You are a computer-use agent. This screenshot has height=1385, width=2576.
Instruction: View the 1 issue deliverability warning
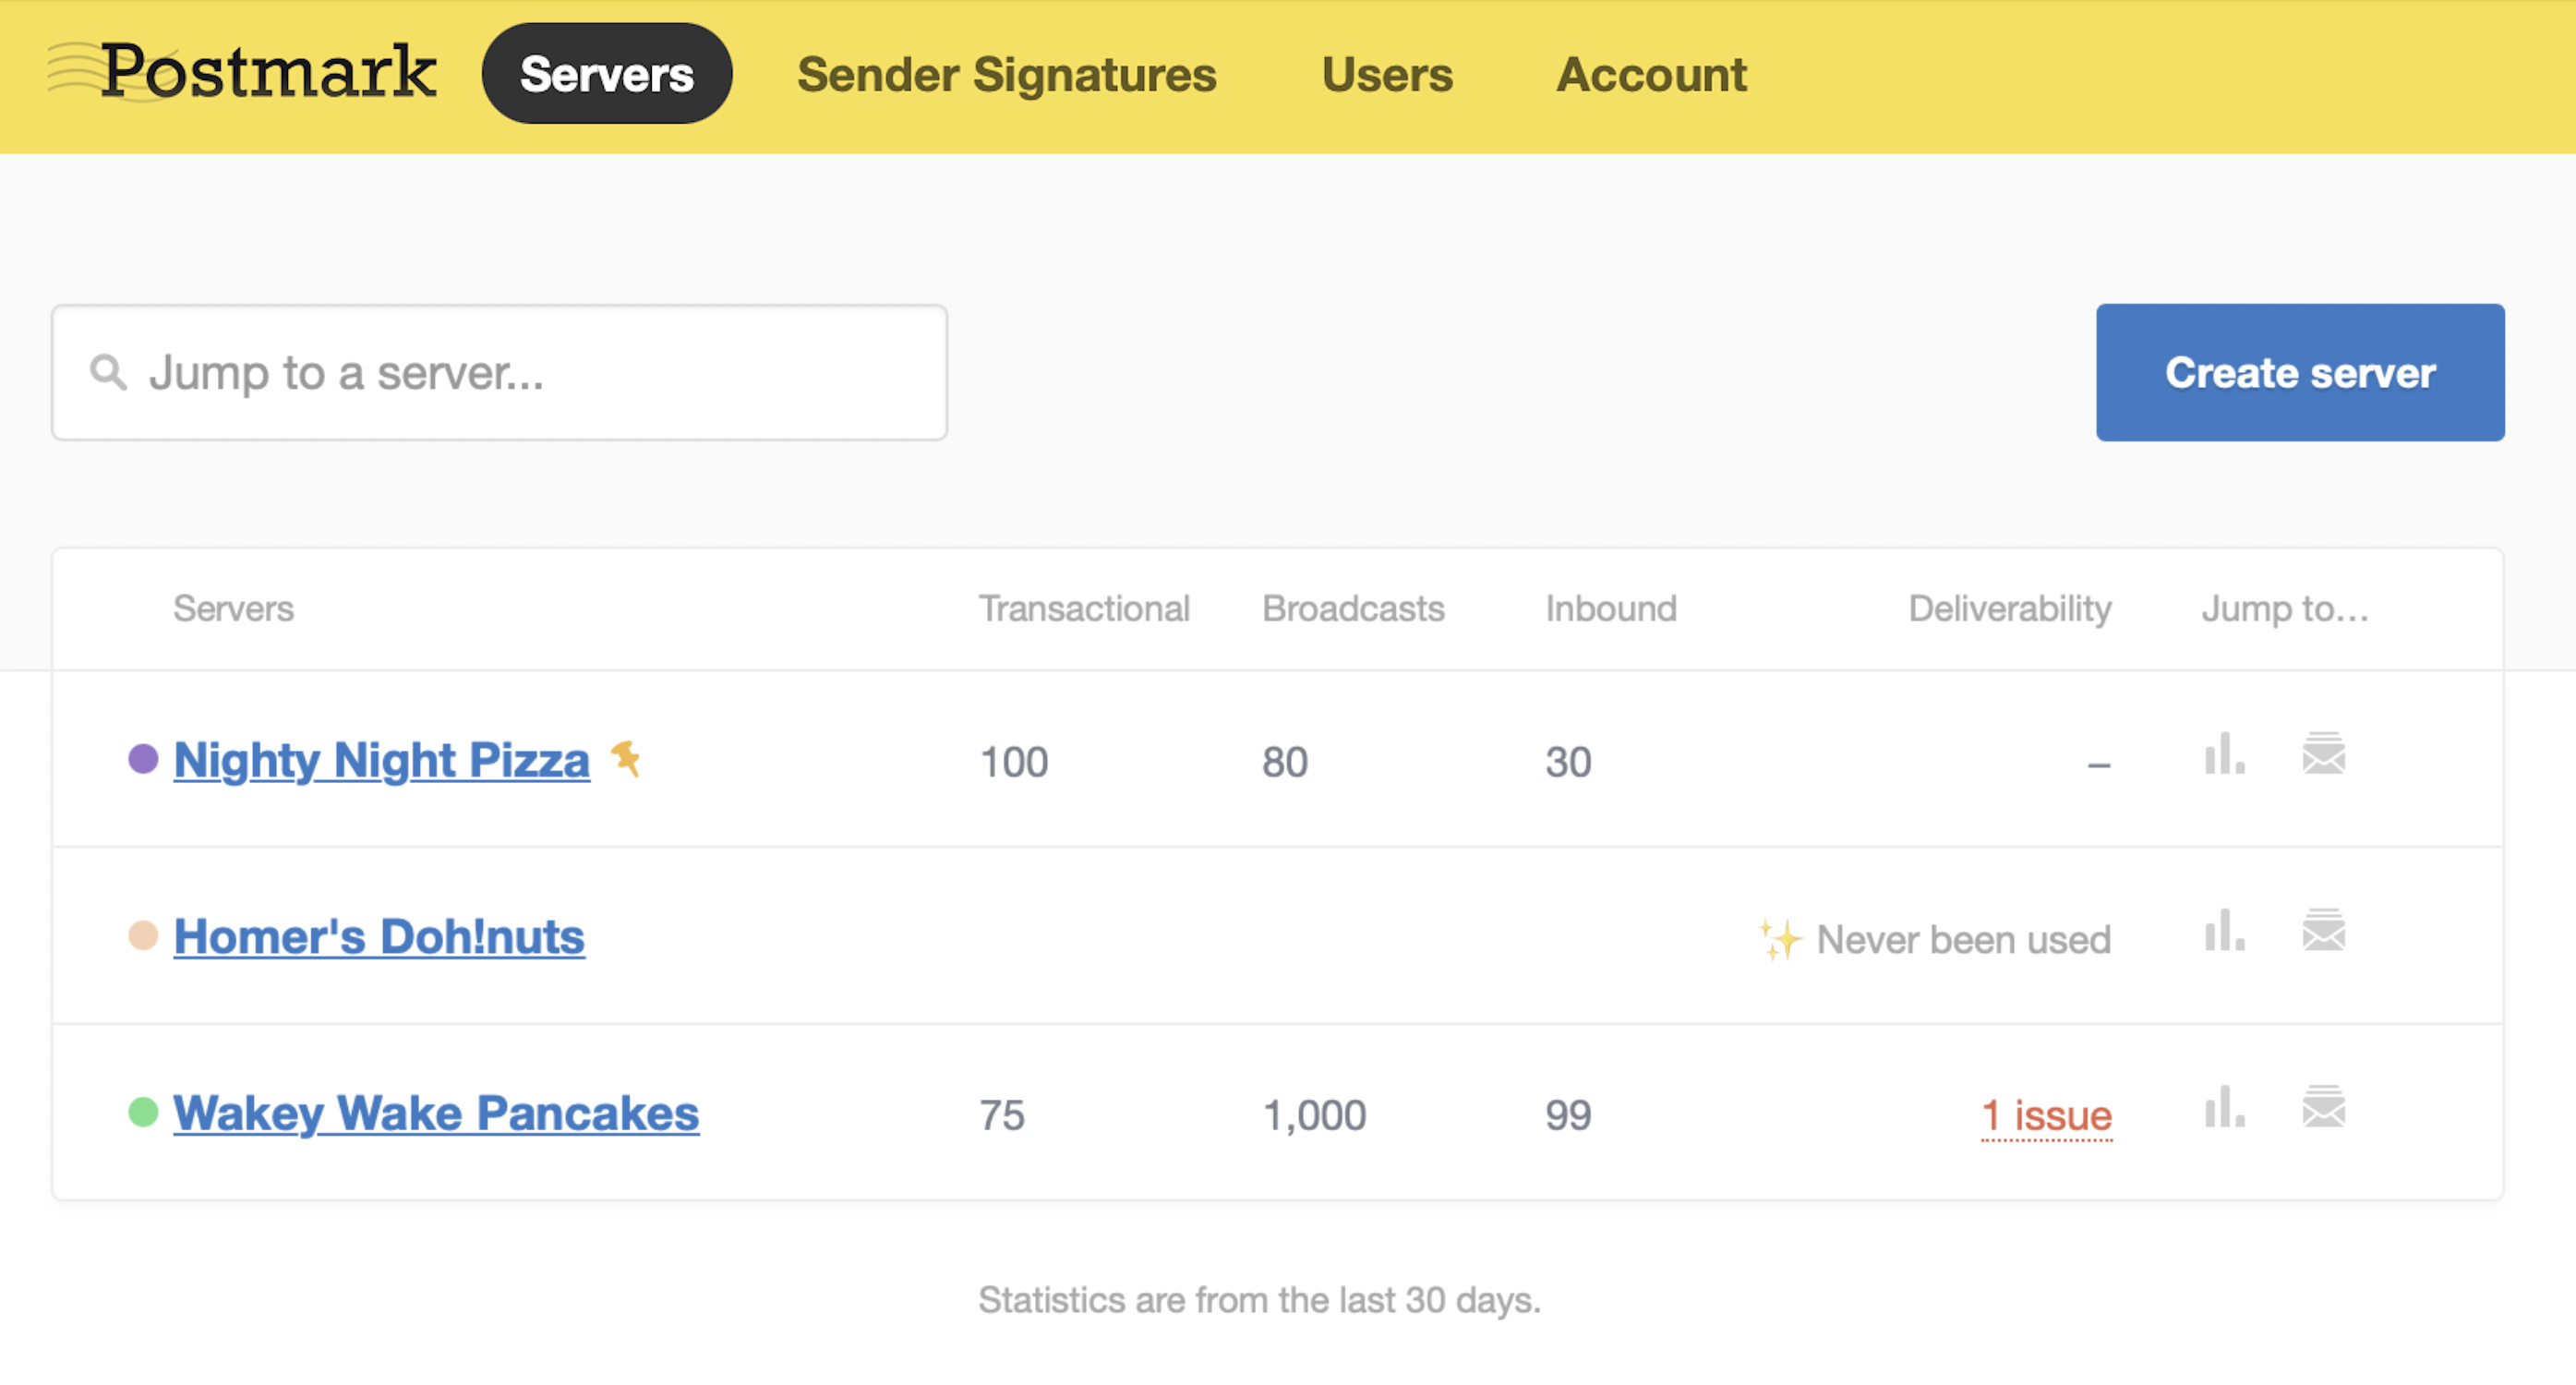click(x=2046, y=1115)
